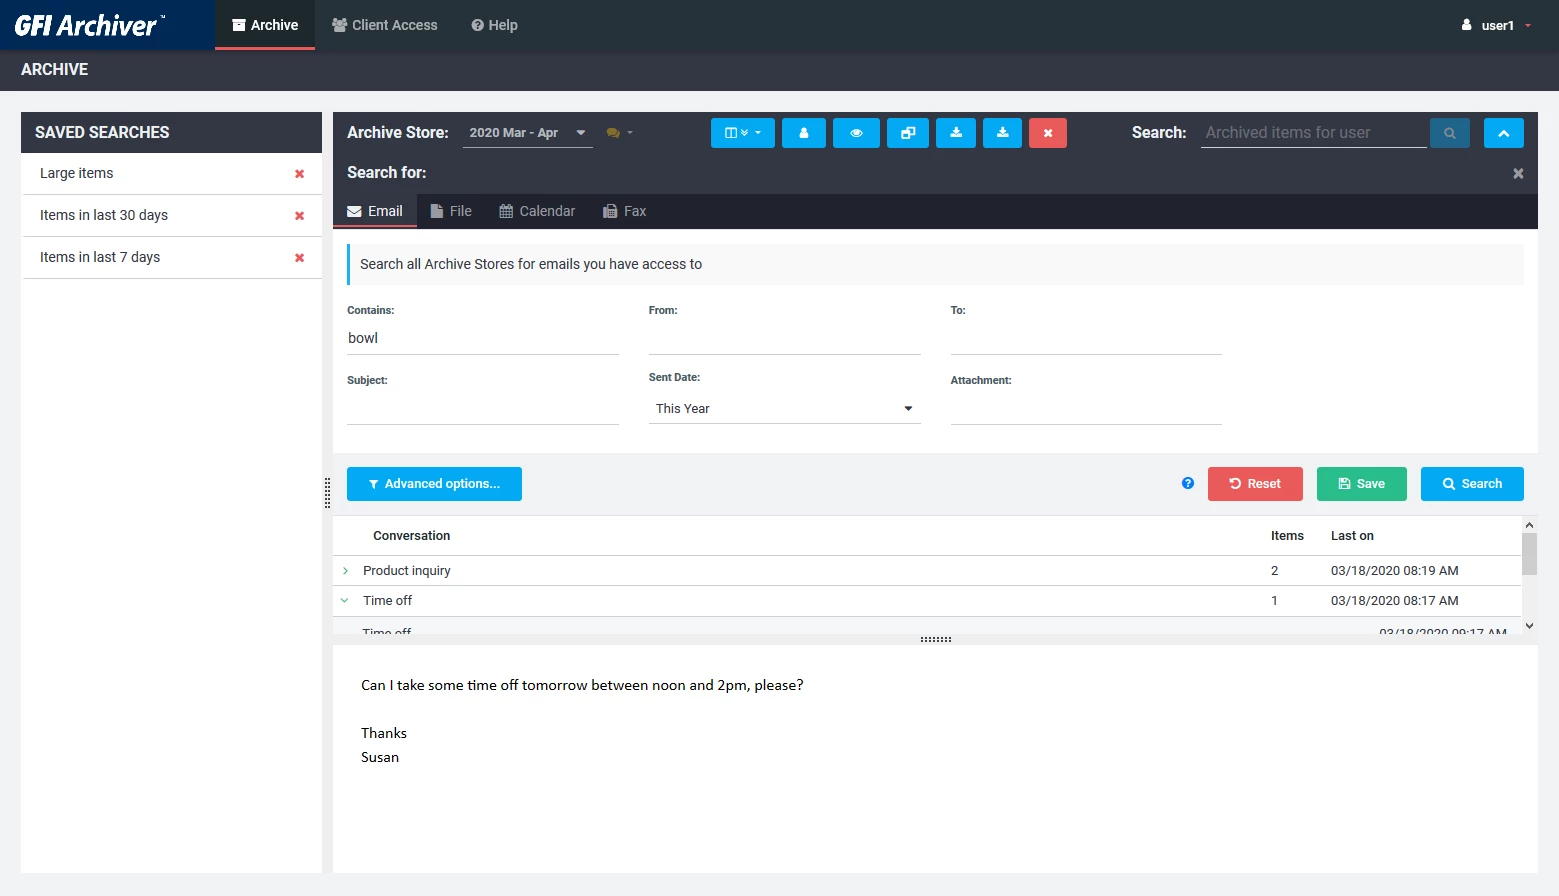Click into the 'From' input field
This screenshot has height=896, width=1559.
coord(784,339)
